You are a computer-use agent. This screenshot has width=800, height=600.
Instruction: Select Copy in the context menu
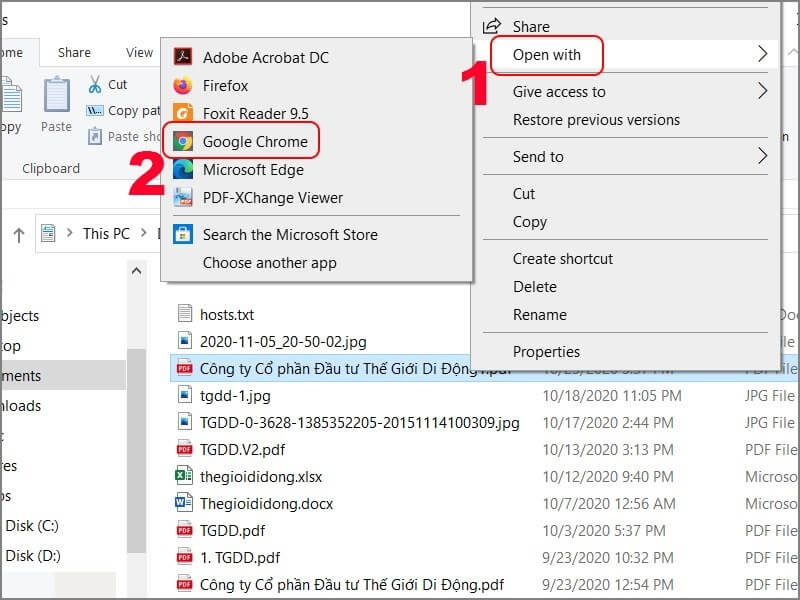click(530, 221)
